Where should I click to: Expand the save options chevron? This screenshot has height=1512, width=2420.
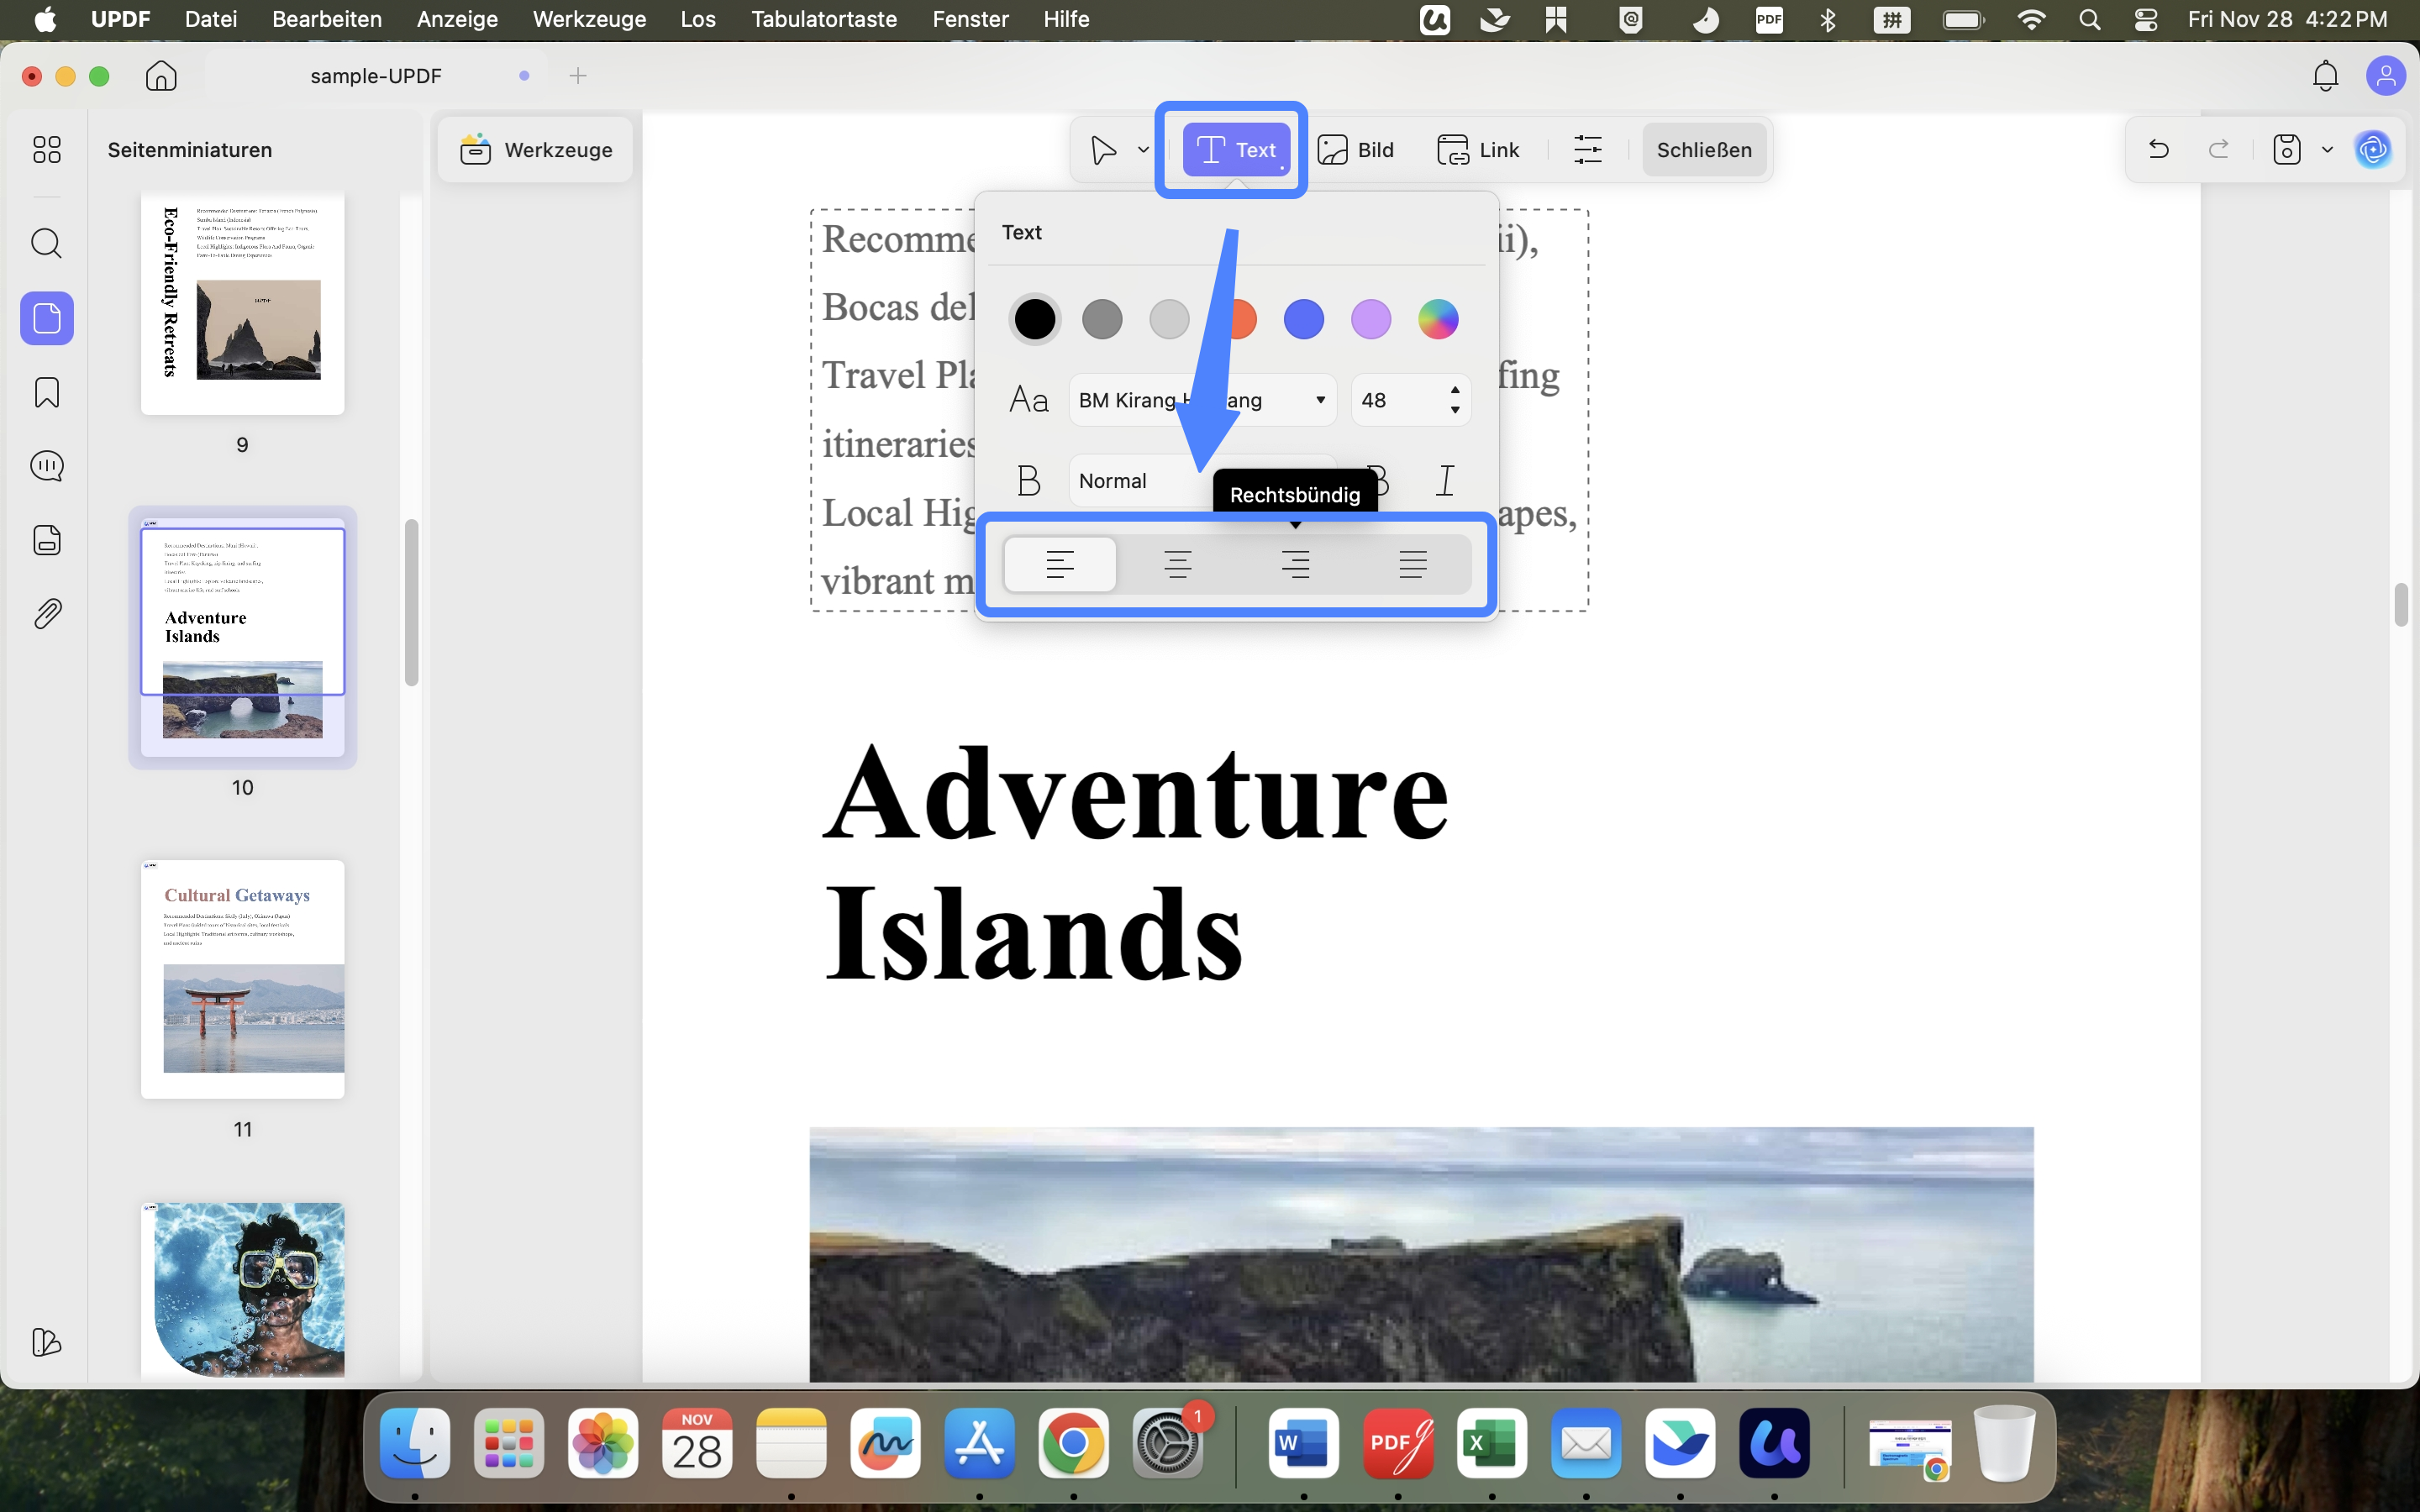(2326, 149)
